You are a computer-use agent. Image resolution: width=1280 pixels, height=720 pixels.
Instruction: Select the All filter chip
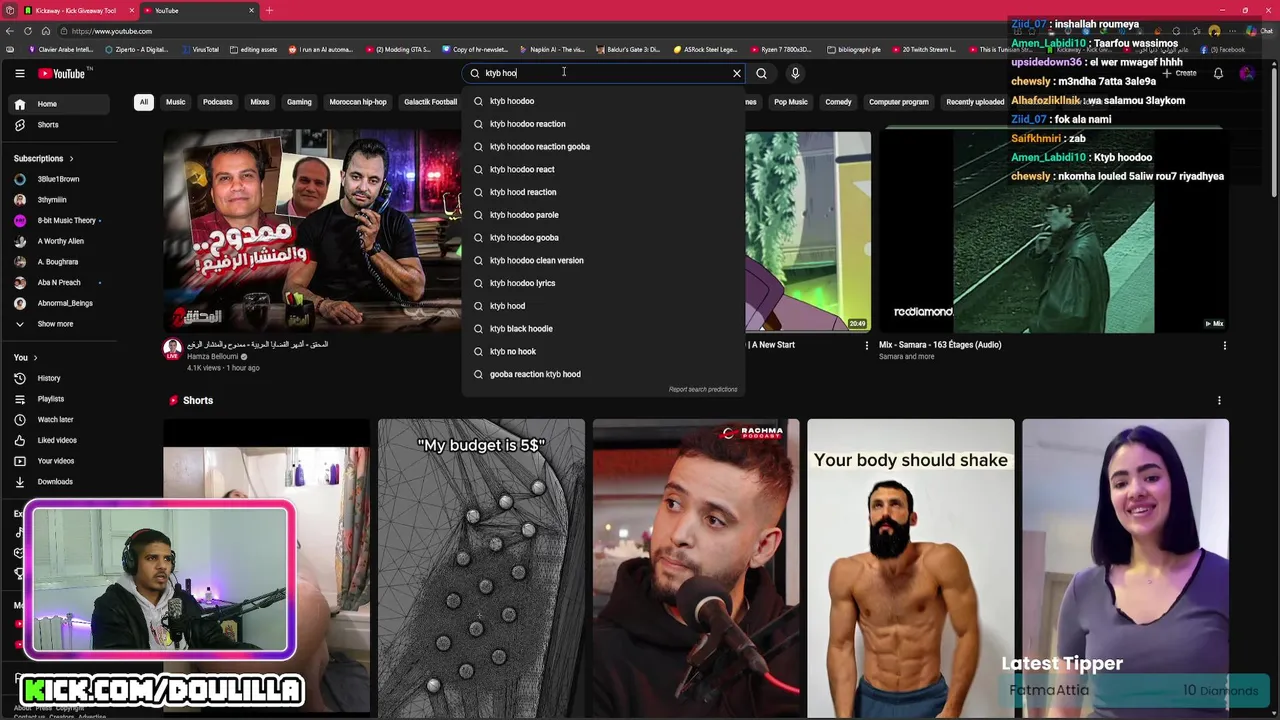click(x=143, y=102)
